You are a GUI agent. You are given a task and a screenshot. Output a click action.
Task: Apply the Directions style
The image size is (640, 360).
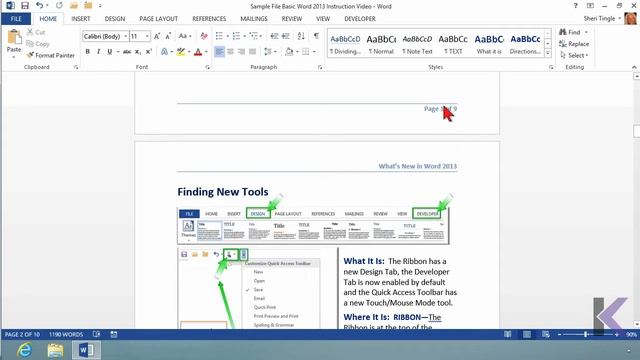(525, 44)
